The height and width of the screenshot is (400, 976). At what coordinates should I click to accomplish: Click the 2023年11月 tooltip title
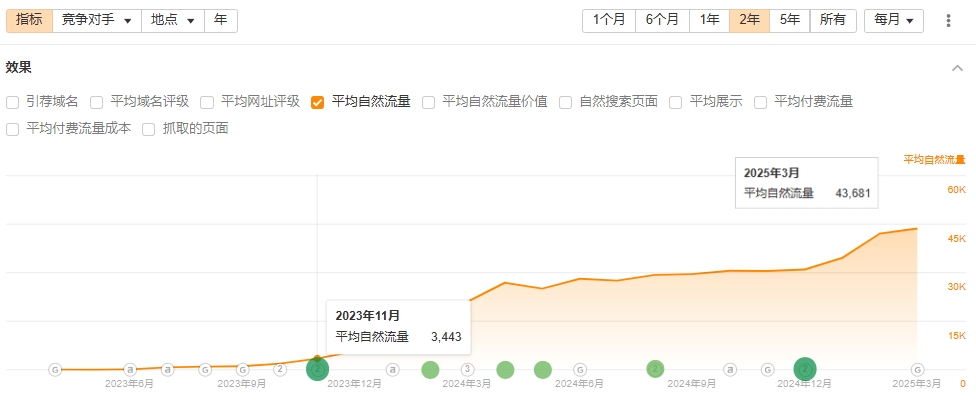pos(368,315)
